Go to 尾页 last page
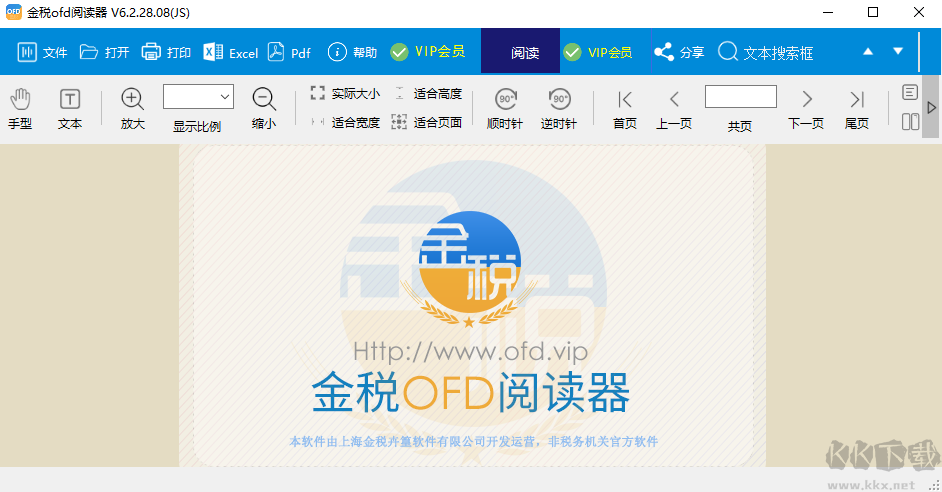 [857, 109]
